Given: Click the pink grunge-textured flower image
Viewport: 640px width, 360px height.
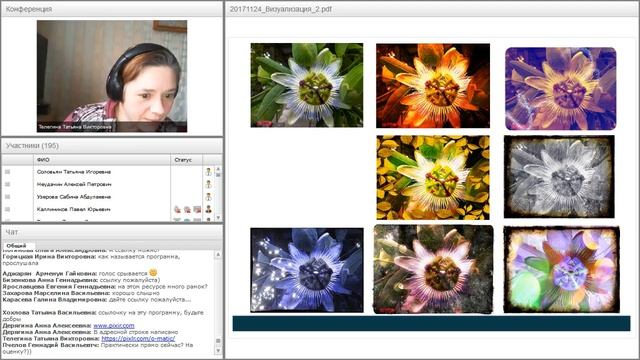Looking at the screenshot, I should click(433, 269).
